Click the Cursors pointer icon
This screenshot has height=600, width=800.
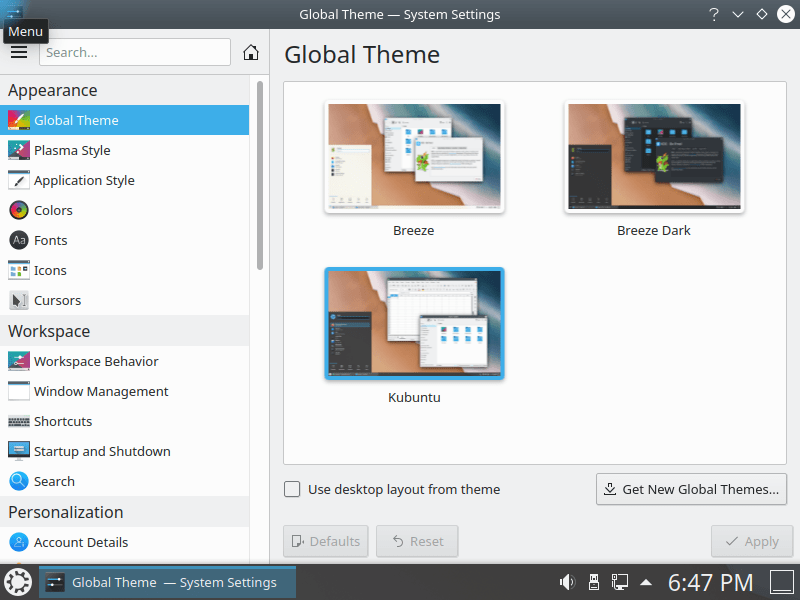(x=19, y=301)
